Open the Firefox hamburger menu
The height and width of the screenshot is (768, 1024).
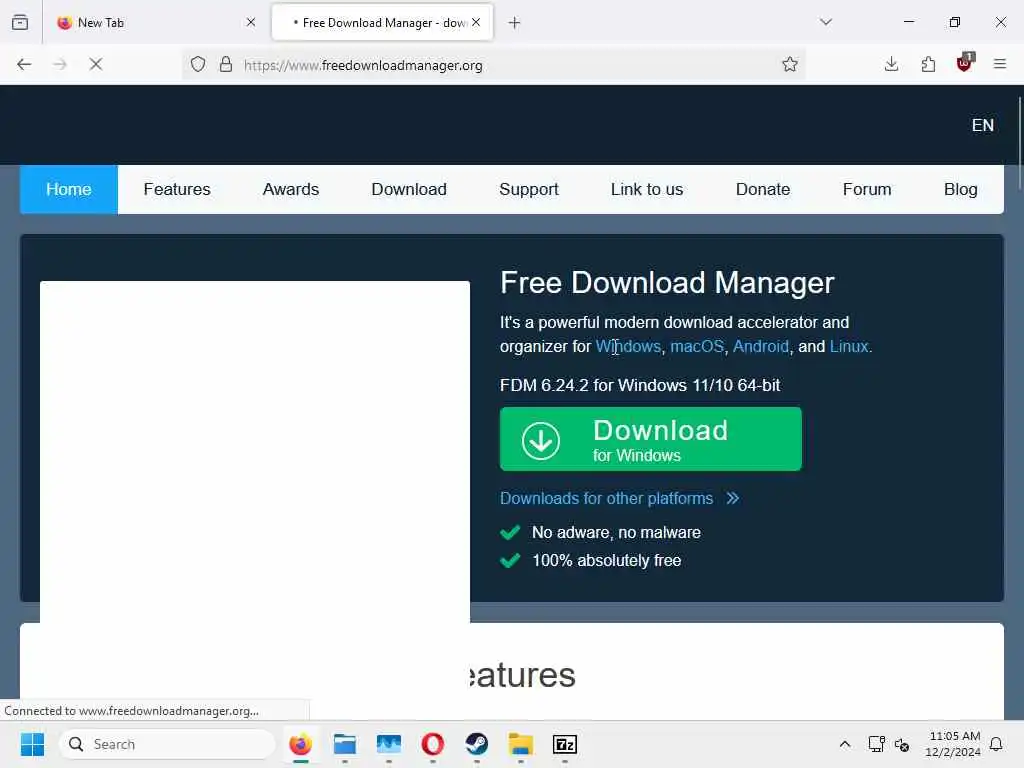click(x=1000, y=64)
